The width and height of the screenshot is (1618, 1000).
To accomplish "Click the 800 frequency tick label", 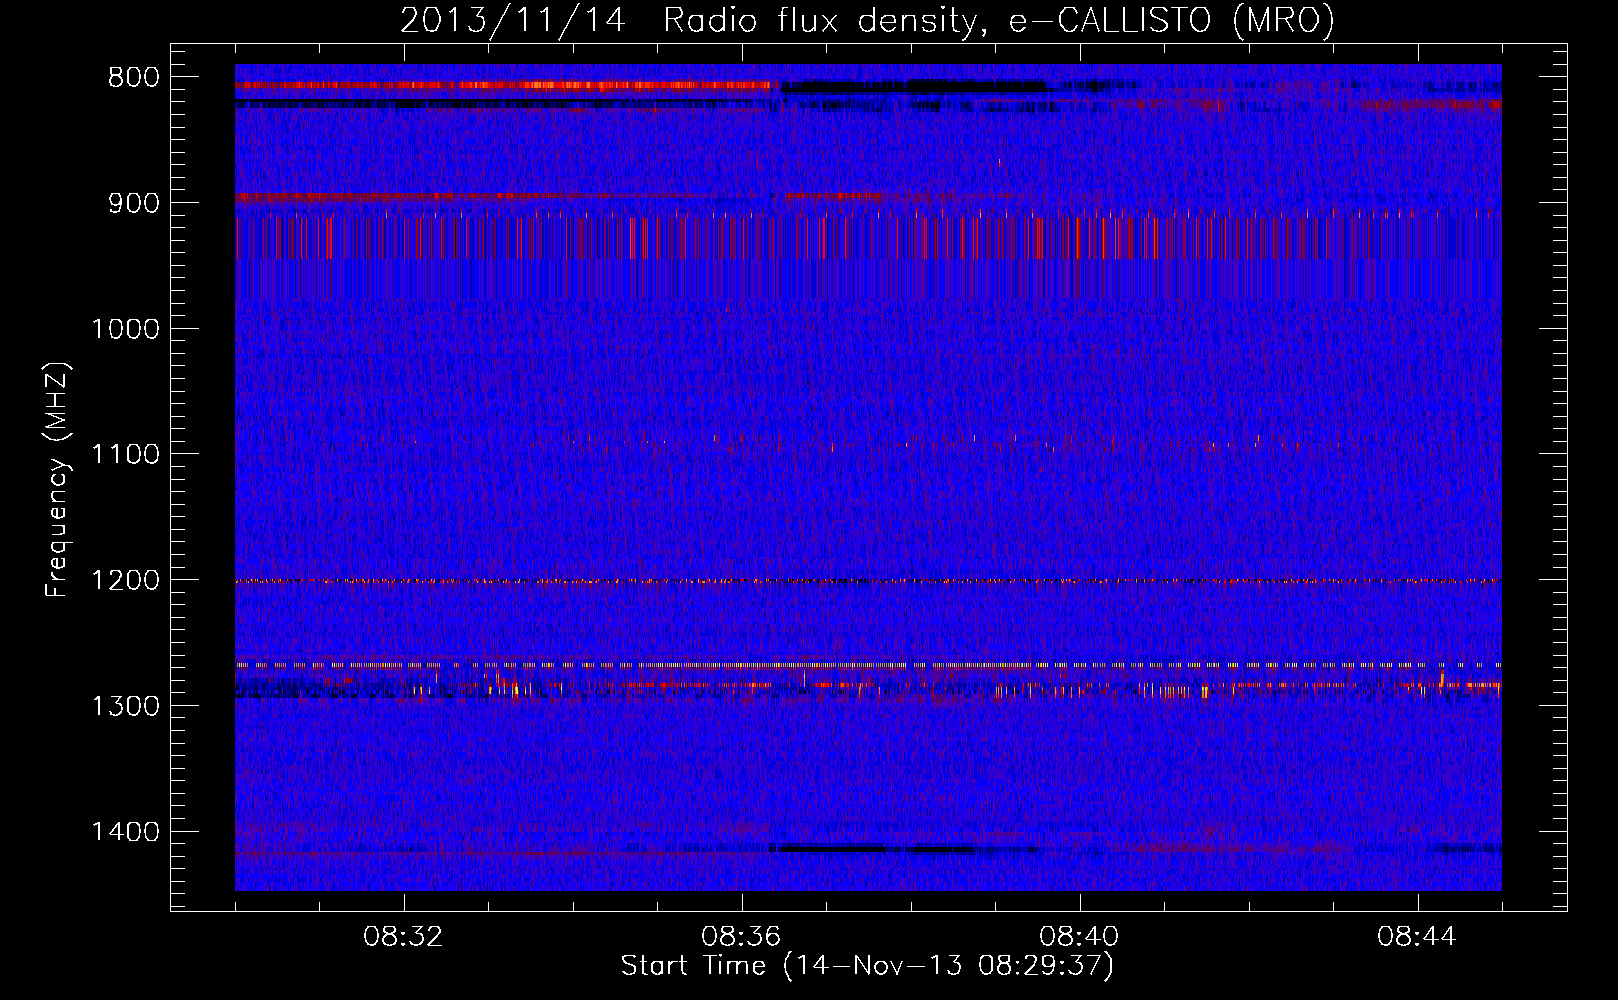I will (133, 78).
